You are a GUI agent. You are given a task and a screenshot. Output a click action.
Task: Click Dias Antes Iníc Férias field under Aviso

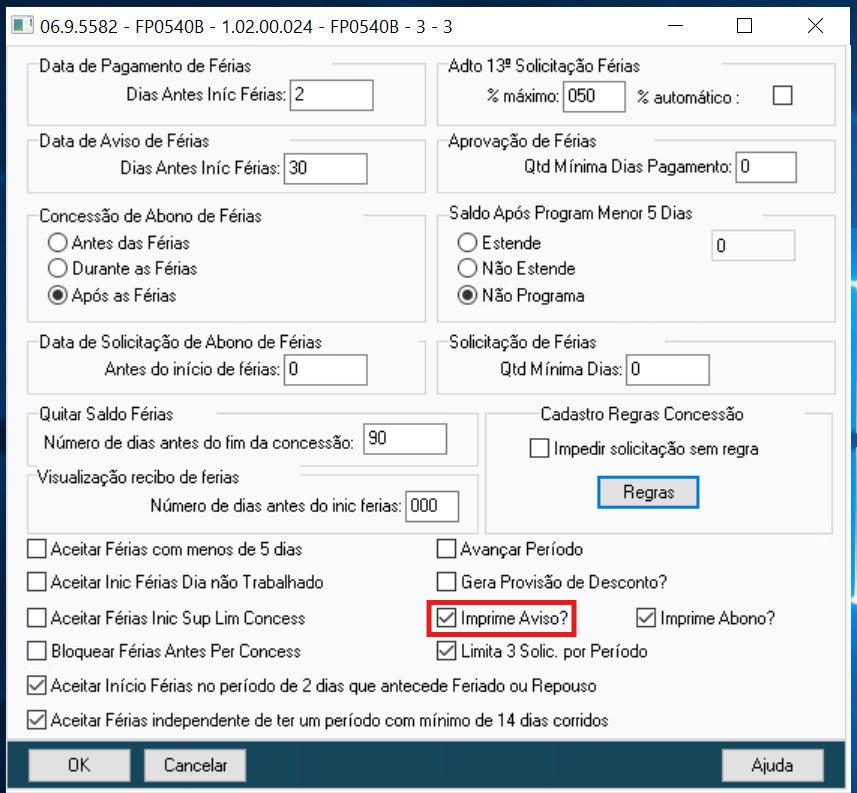pyautogui.click(x=325, y=168)
